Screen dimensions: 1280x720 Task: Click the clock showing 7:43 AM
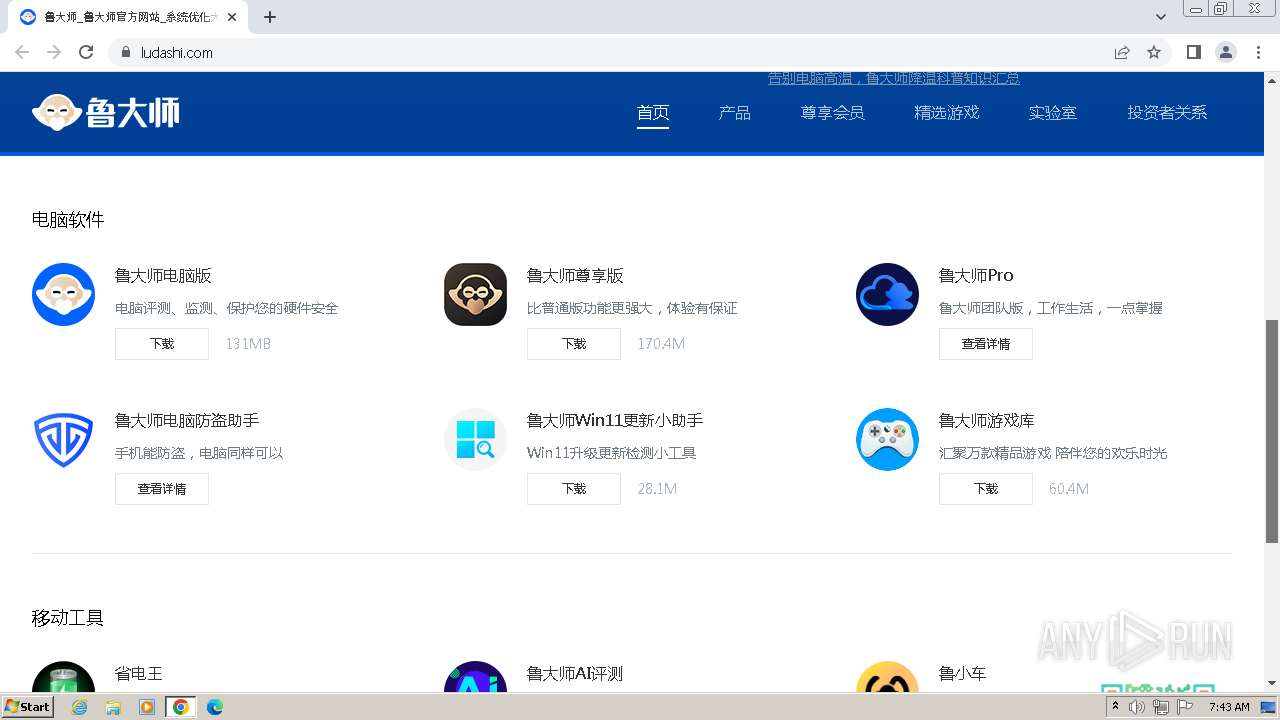(1229, 707)
